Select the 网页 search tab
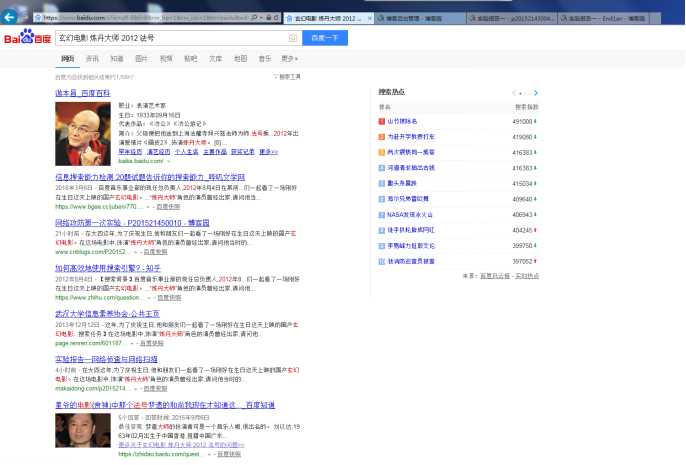The image size is (686, 465). (67, 59)
